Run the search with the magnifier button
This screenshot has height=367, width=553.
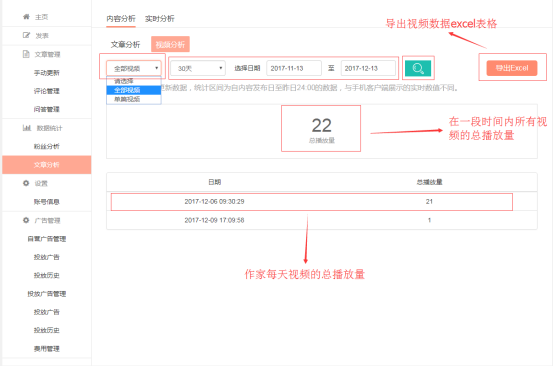pos(418,68)
